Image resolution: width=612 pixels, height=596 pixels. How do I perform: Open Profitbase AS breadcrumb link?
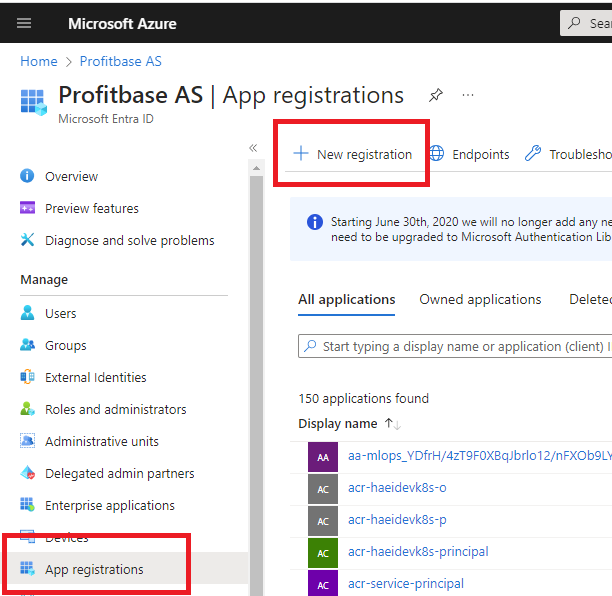pyautogui.click(x=121, y=61)
